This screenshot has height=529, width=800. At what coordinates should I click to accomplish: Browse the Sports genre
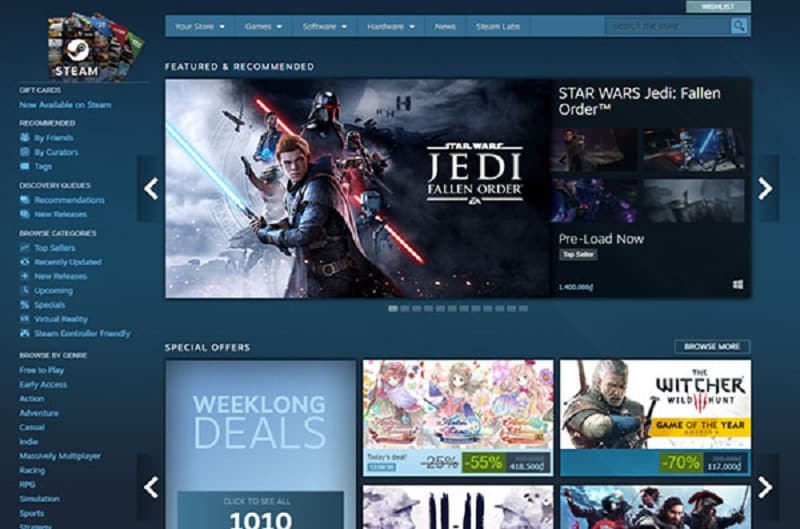(x=32, y=513)
